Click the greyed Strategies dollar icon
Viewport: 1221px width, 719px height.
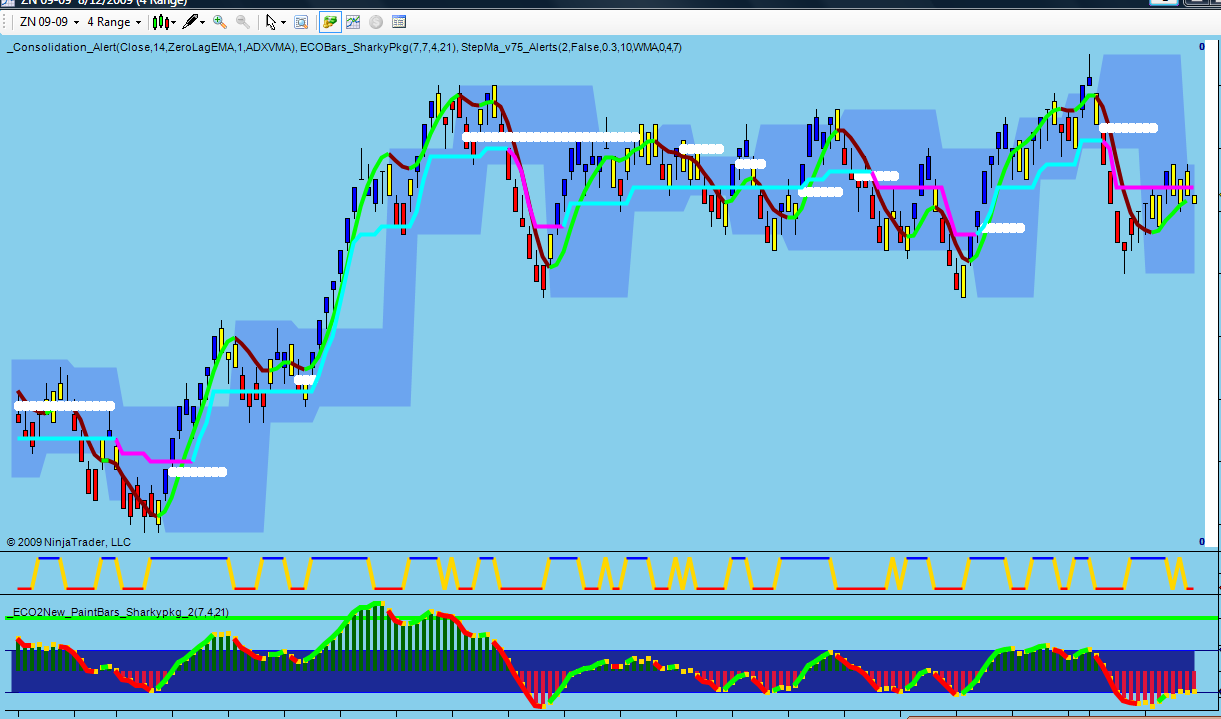coord(376,22)
